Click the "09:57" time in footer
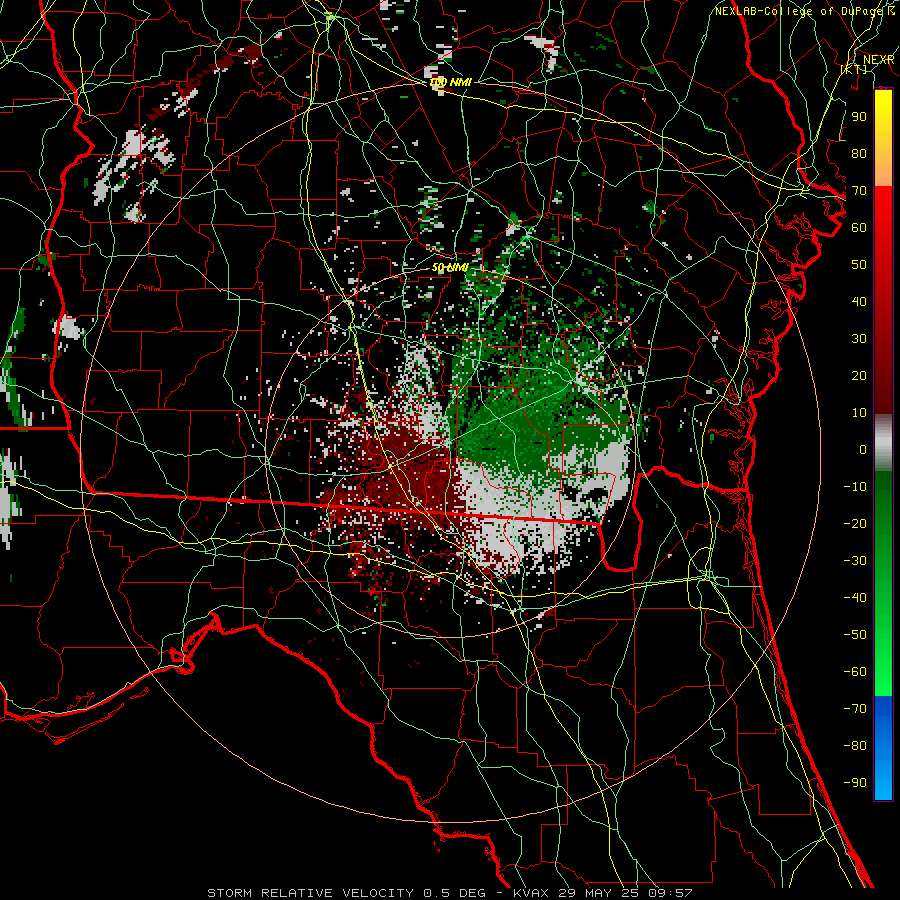 [x=670, y=893]
